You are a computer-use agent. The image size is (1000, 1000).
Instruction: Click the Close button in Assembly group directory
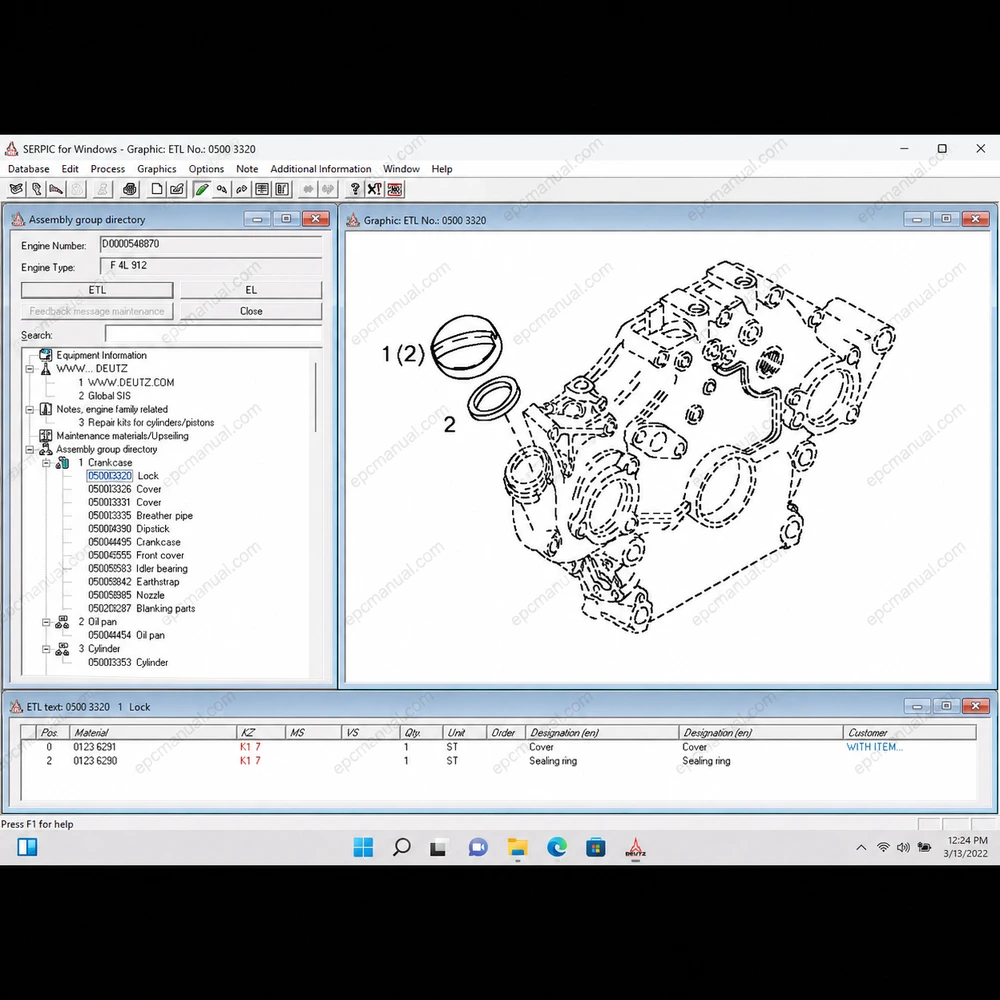(x=251, y=311)
